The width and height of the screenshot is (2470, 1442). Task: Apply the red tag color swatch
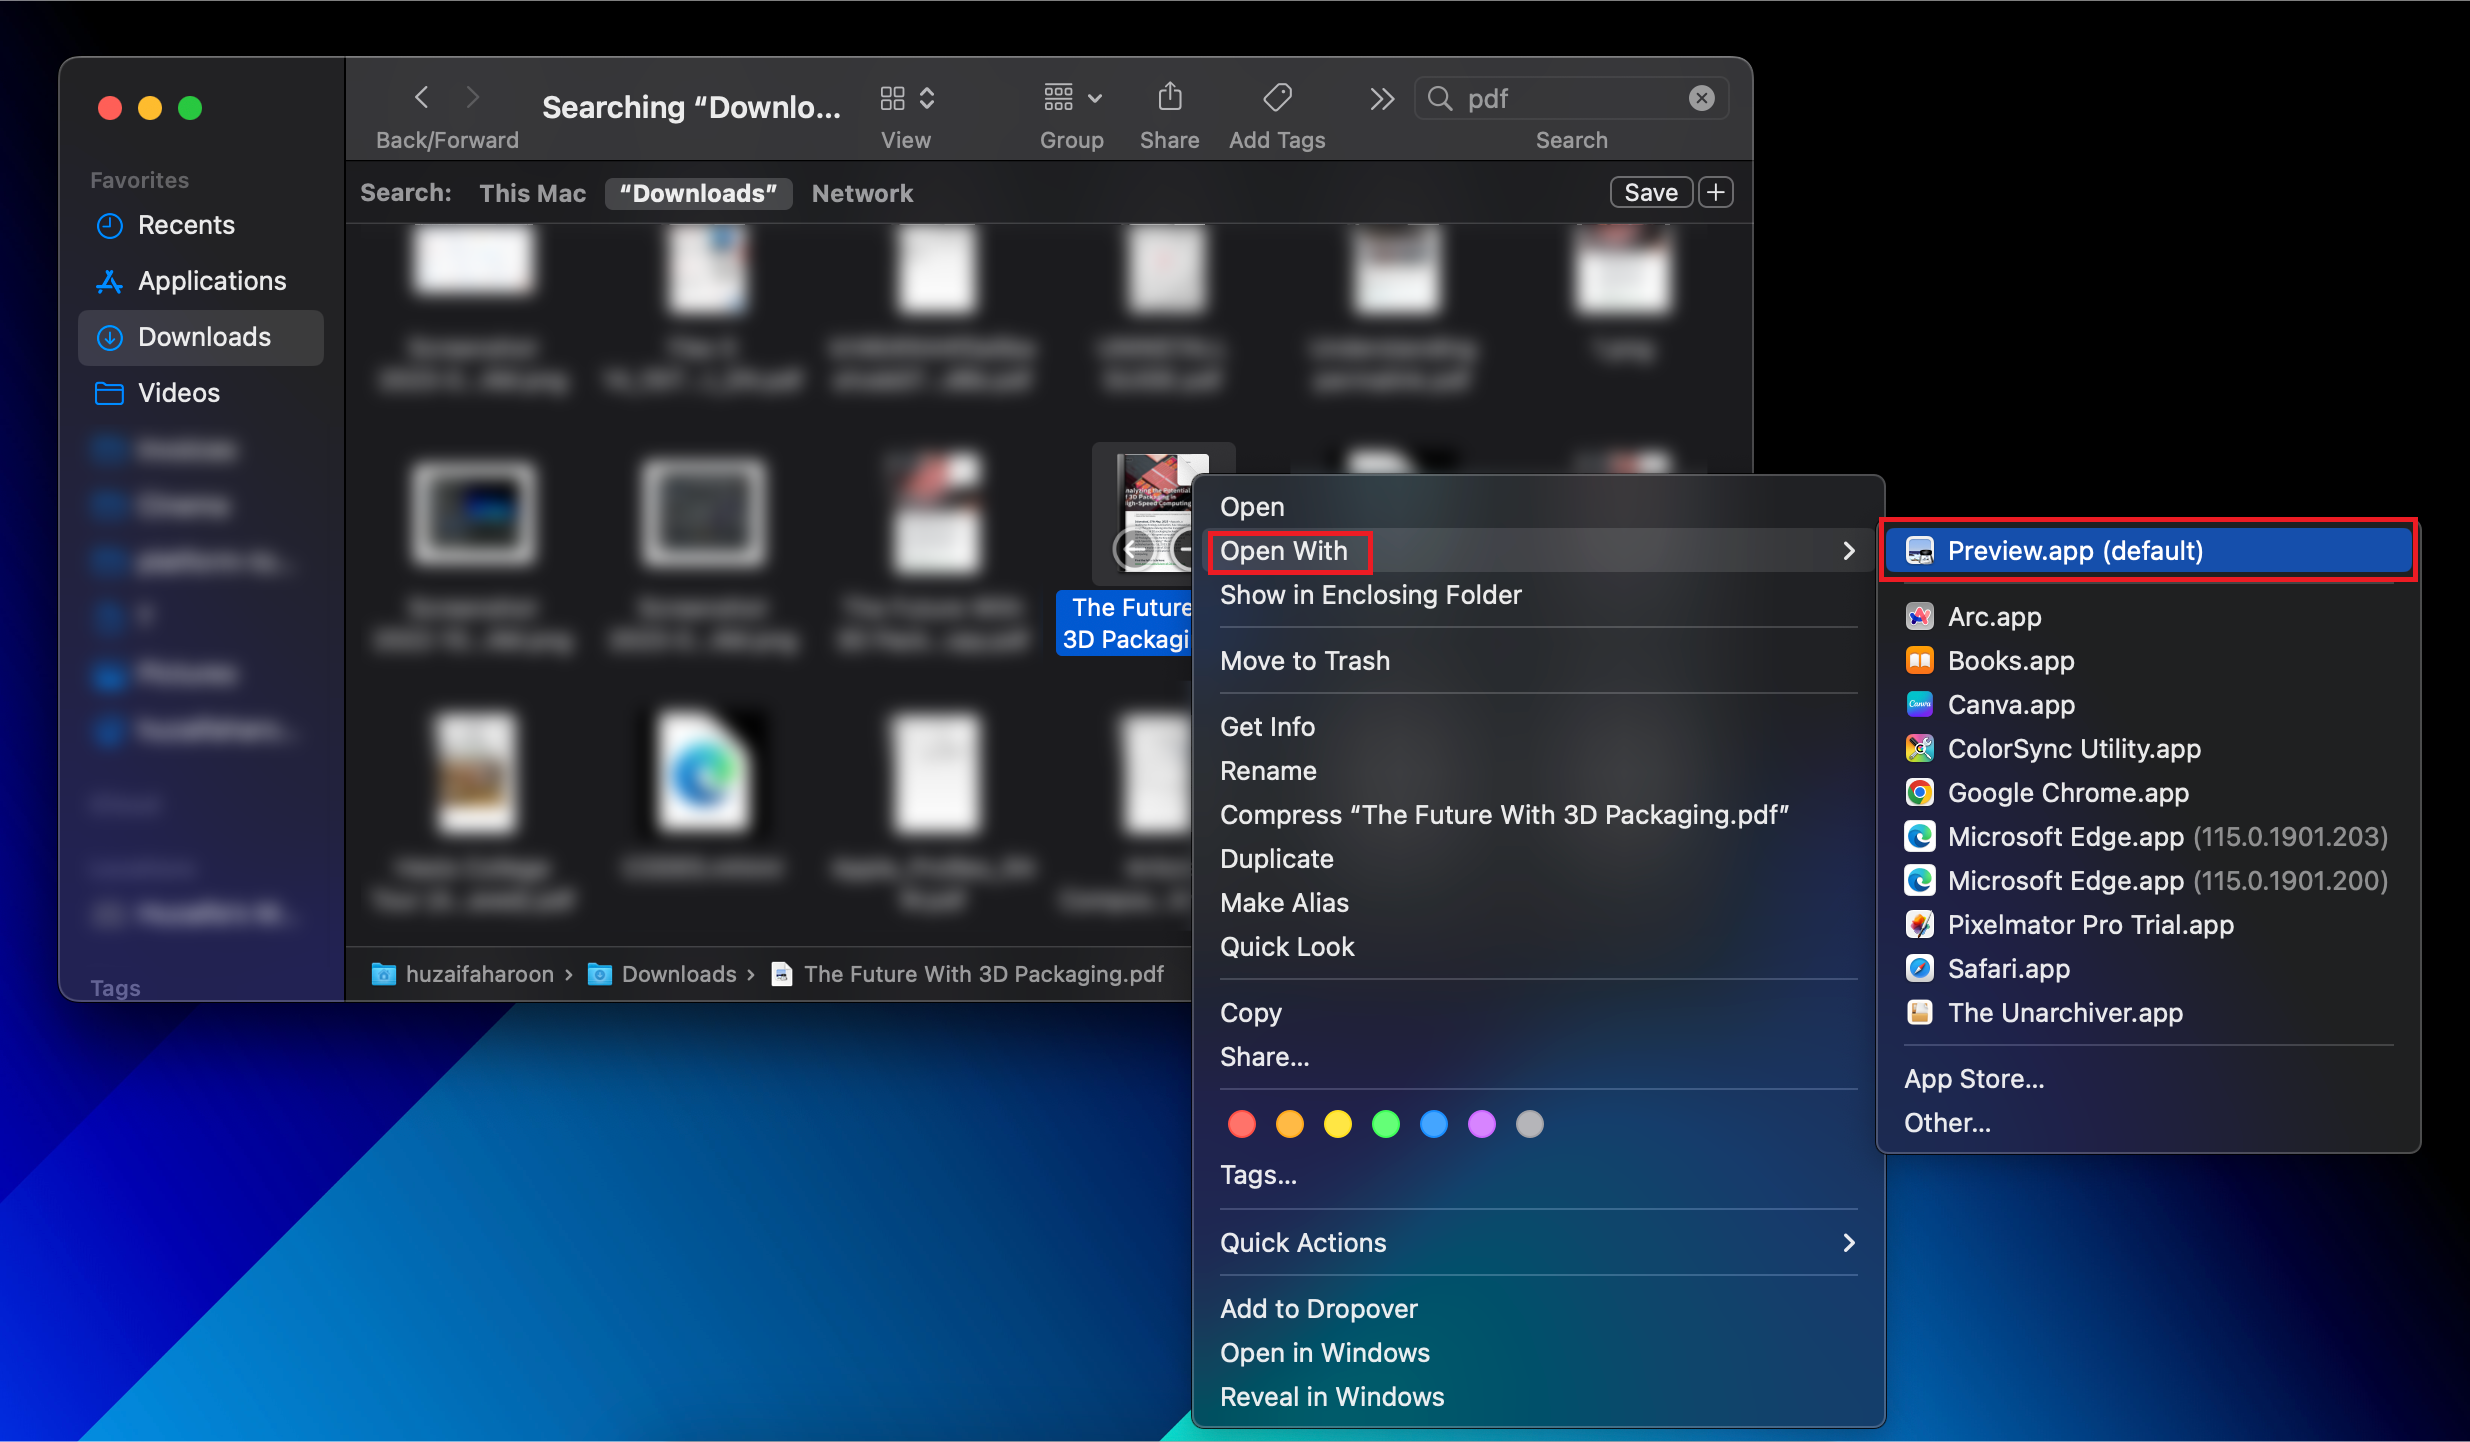pos(1241,1124)
